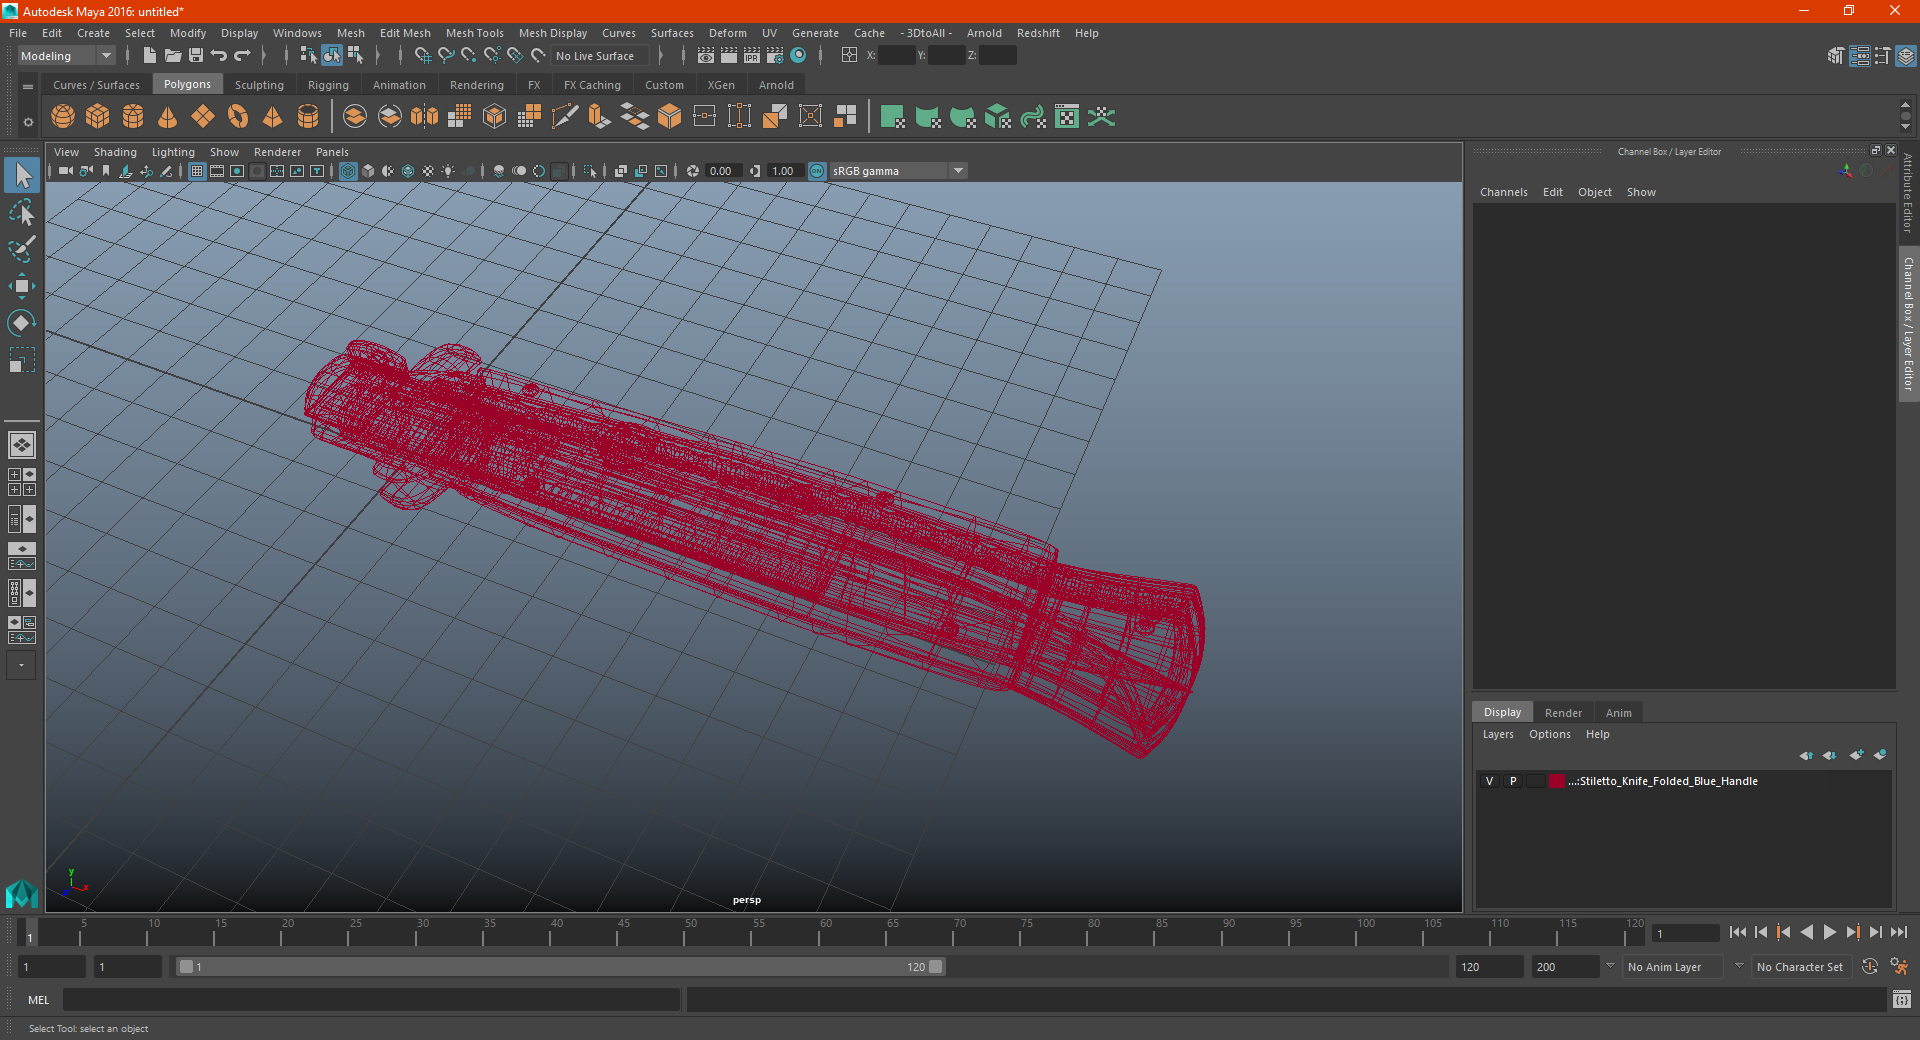Toggle wireframe shading in viewport toolbar
This screenshot has width=1920, height=1040.
tap(348, 171)
